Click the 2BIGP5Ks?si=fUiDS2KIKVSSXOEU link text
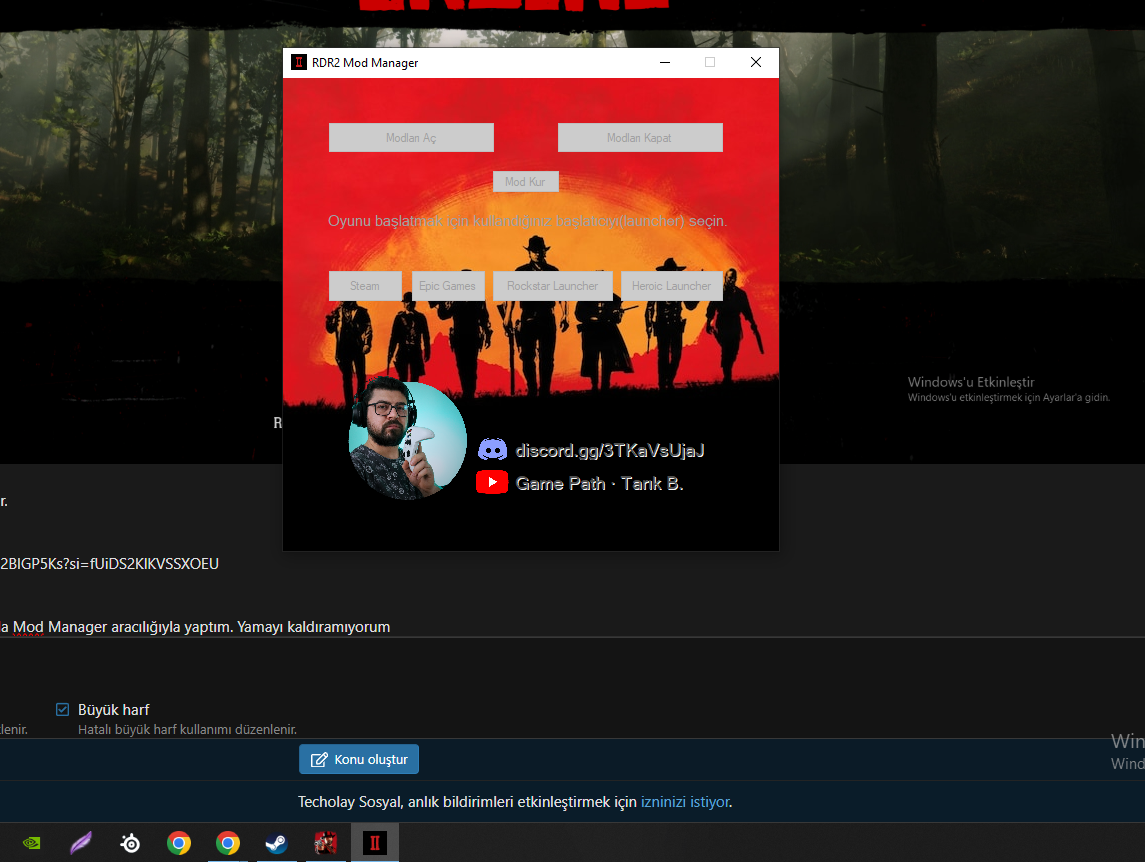Viewport: 1145px width, 862px height. (x=110, y=563)
